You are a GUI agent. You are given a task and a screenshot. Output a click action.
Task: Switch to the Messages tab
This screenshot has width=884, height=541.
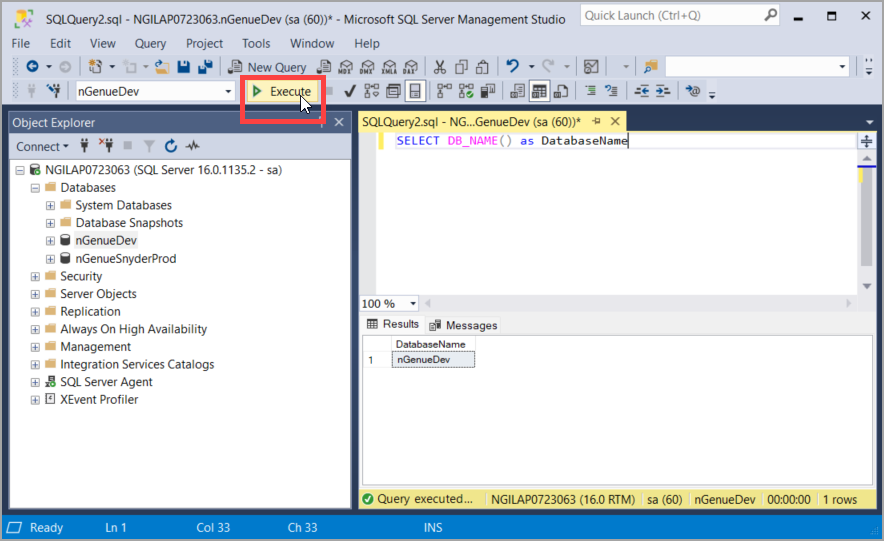tap(463, 325)
